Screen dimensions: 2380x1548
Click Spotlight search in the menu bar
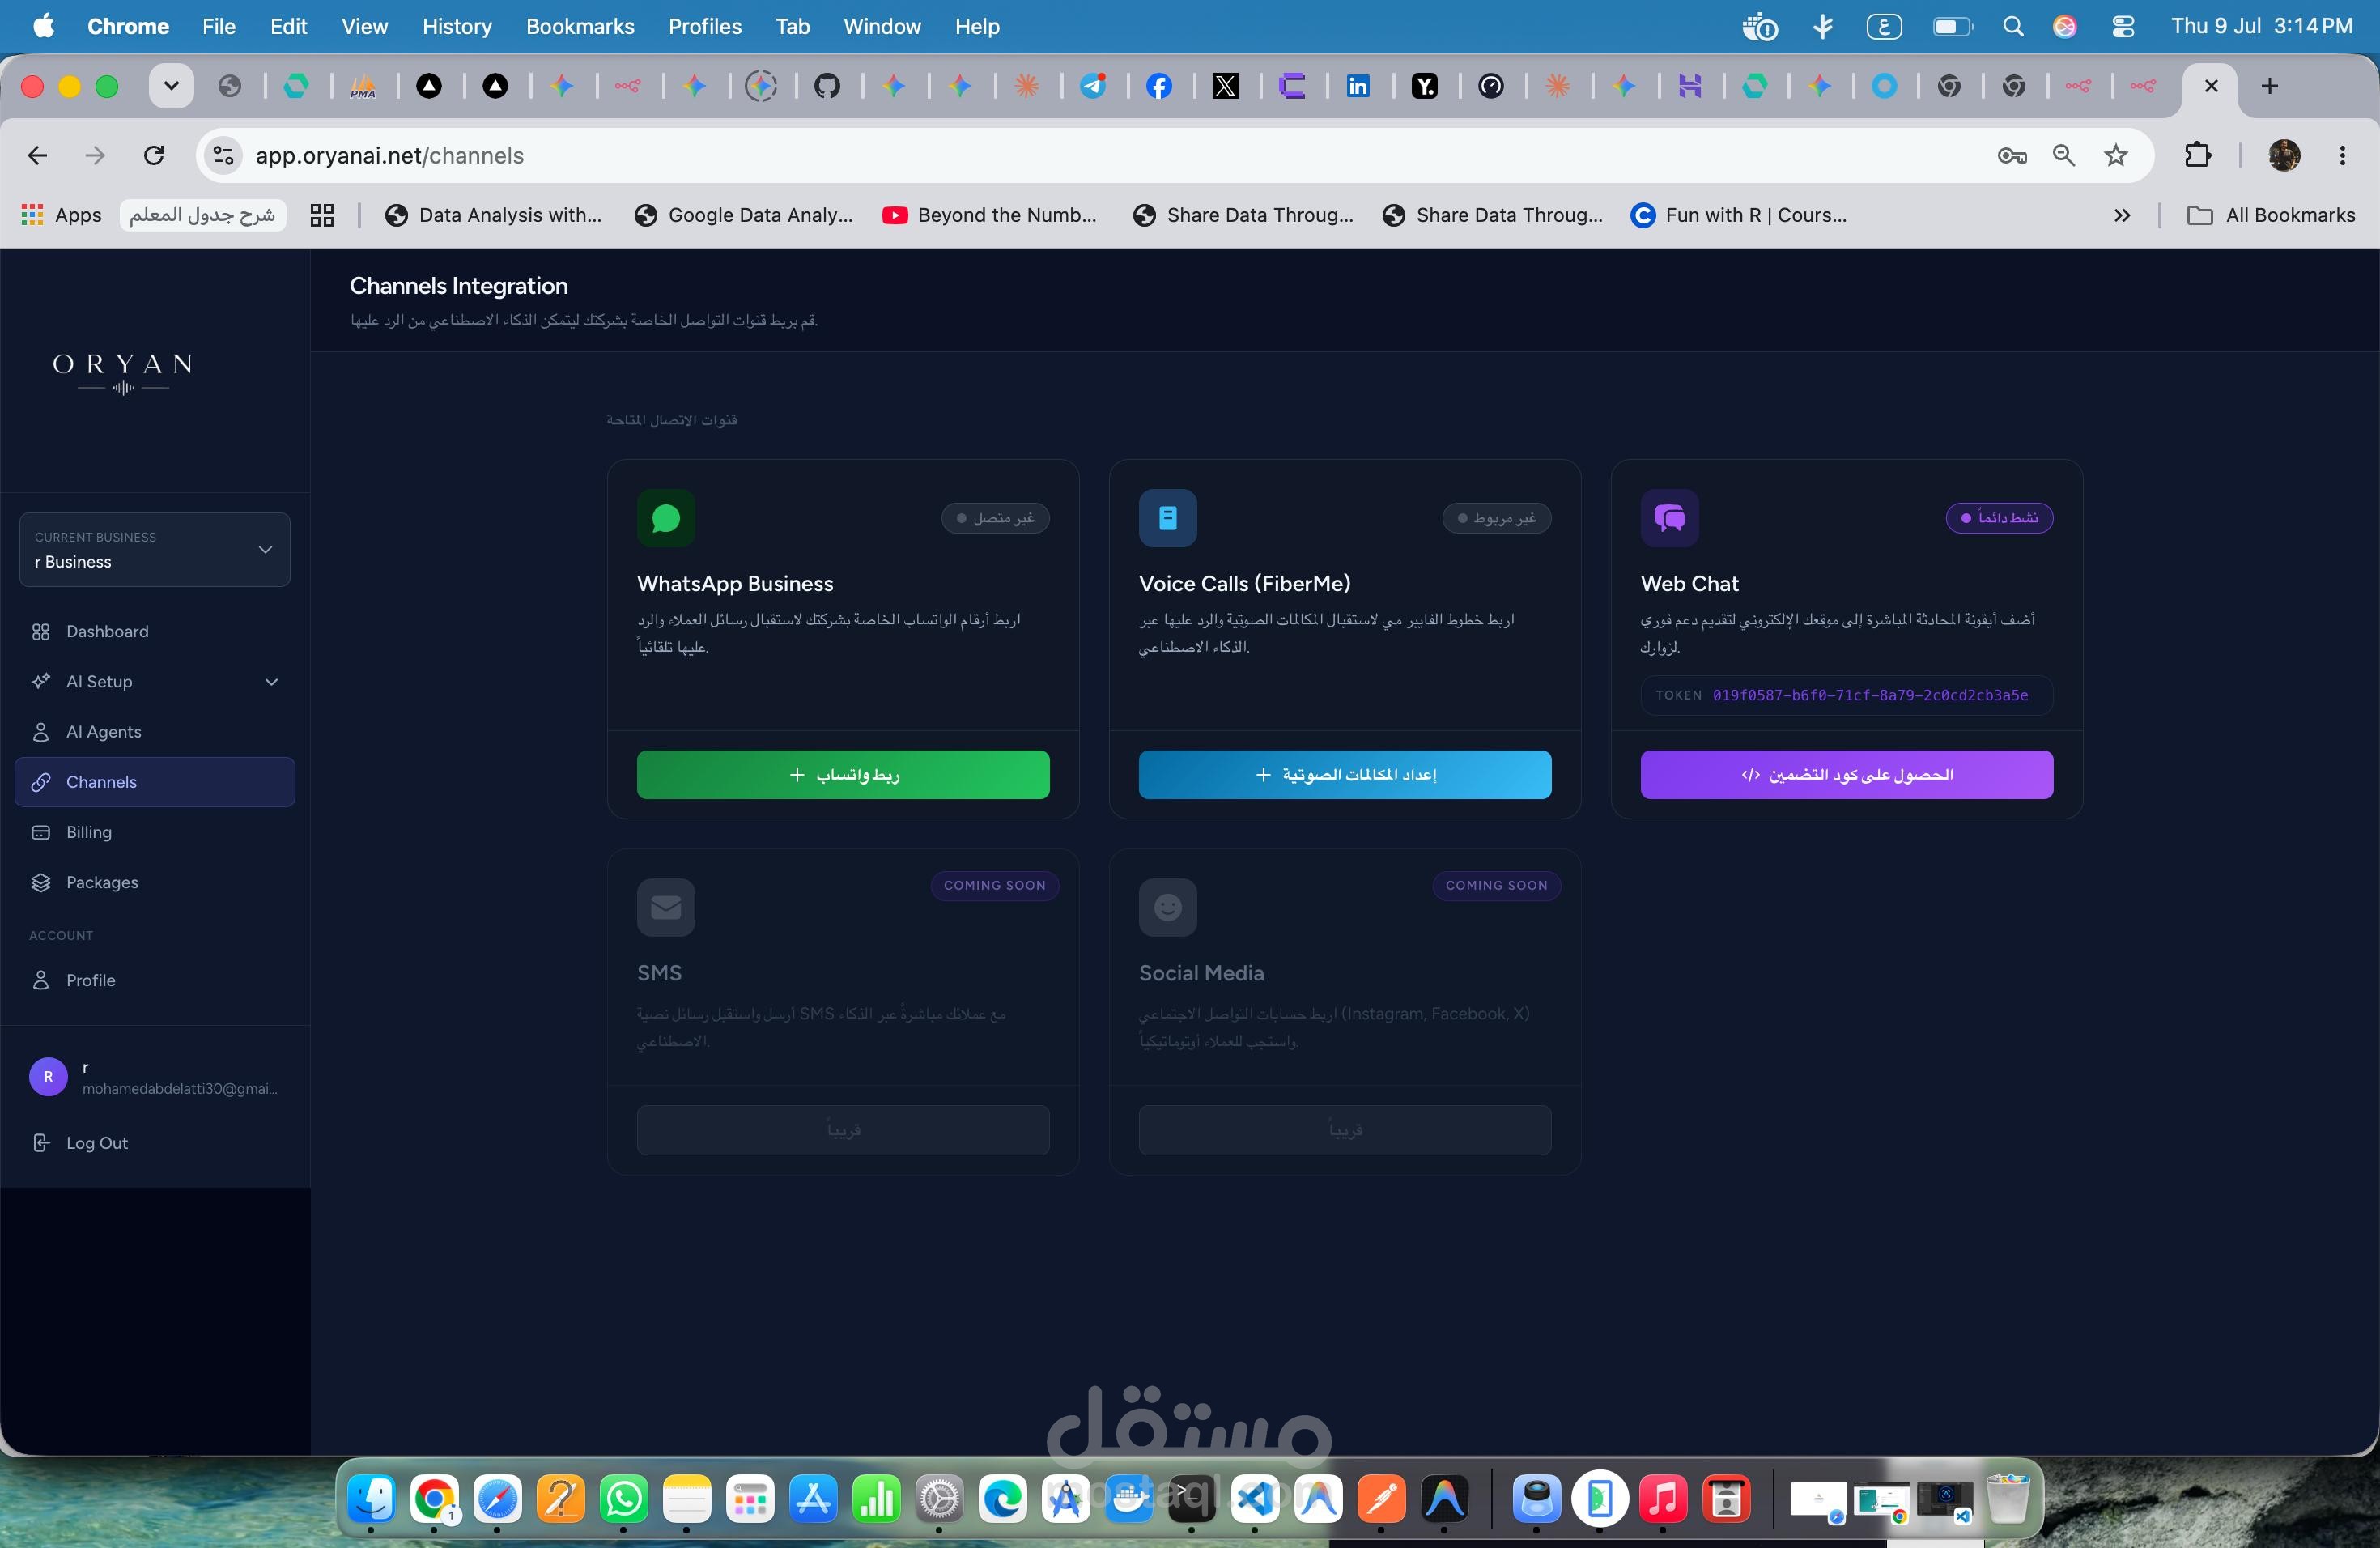point(2014,27)
